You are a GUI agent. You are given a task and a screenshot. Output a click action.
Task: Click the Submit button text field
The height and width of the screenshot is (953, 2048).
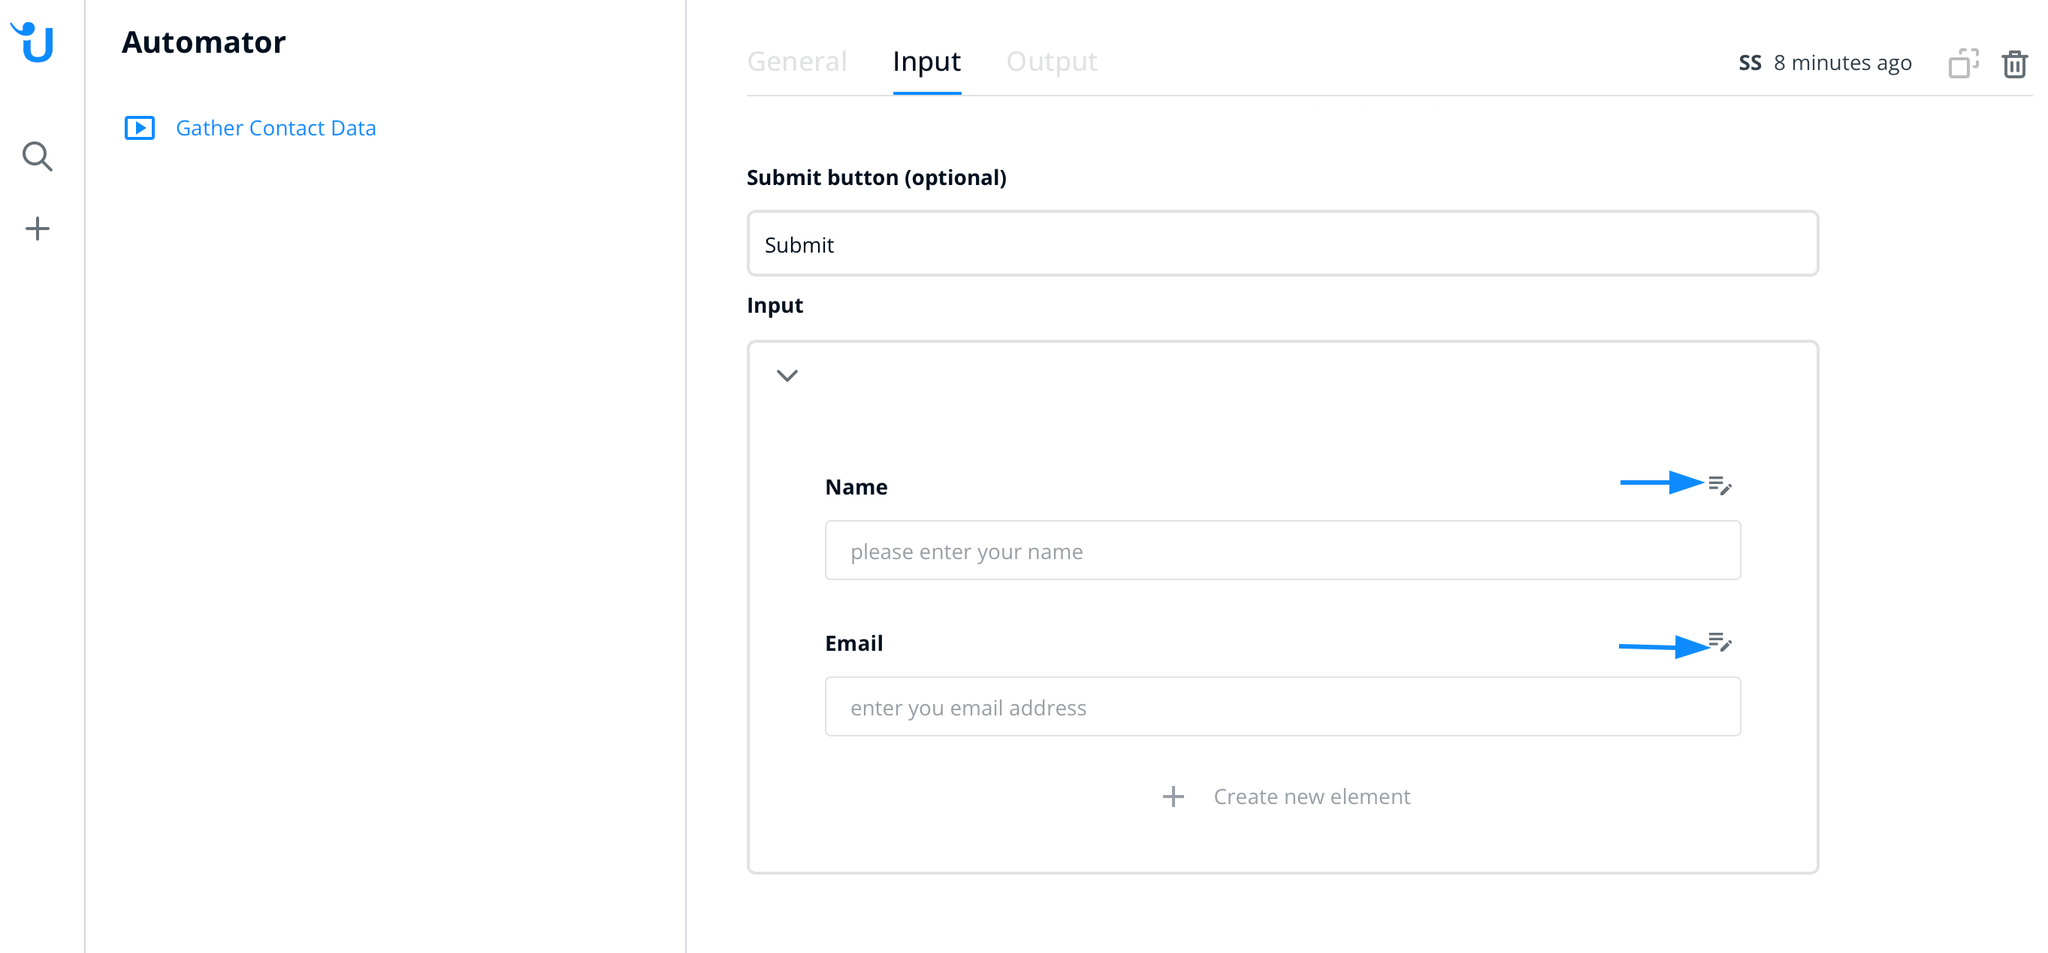pyautogui.click(x=1282, y=244)
